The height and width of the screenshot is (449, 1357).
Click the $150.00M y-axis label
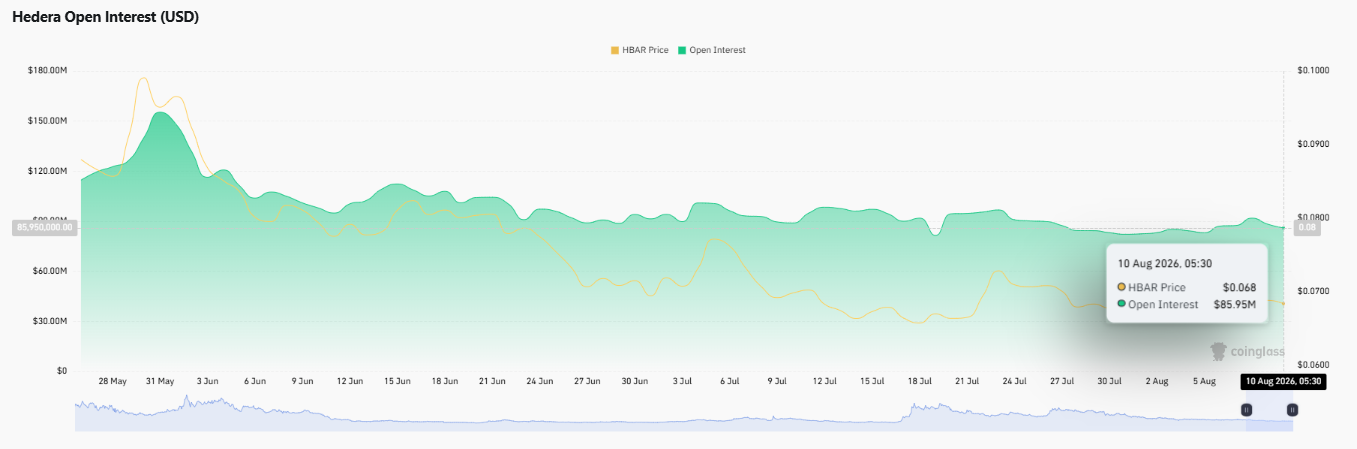click(x=47, y=121)
